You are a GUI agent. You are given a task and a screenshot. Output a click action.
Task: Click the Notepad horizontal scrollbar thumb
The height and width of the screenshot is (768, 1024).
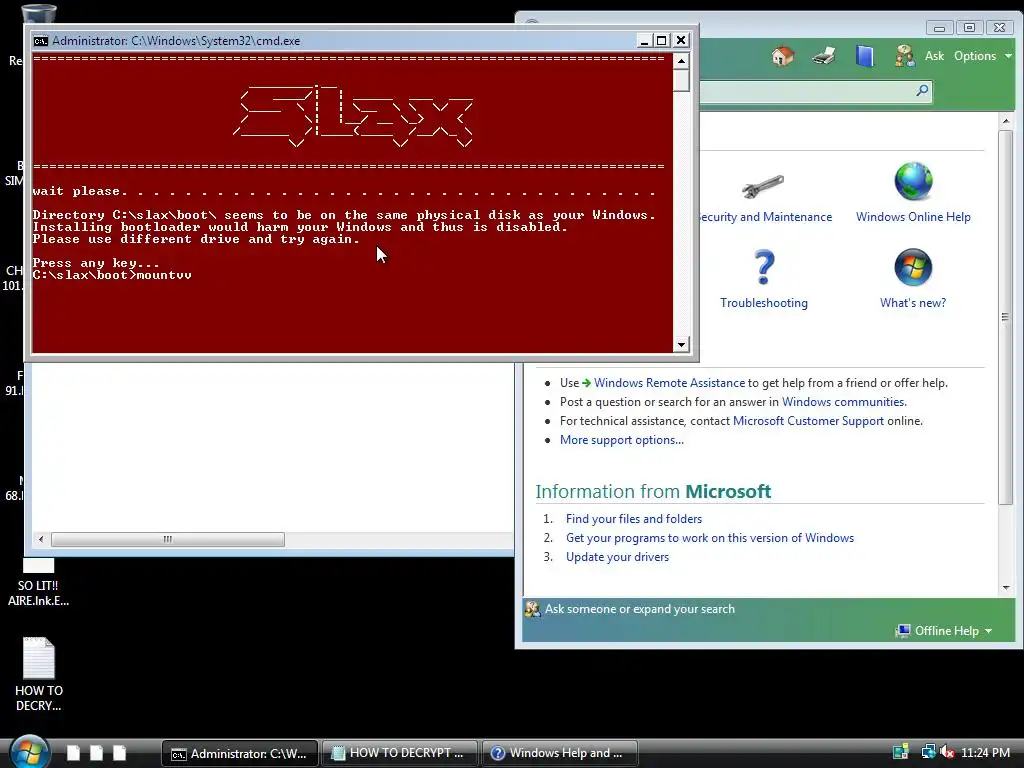[168, 539]
